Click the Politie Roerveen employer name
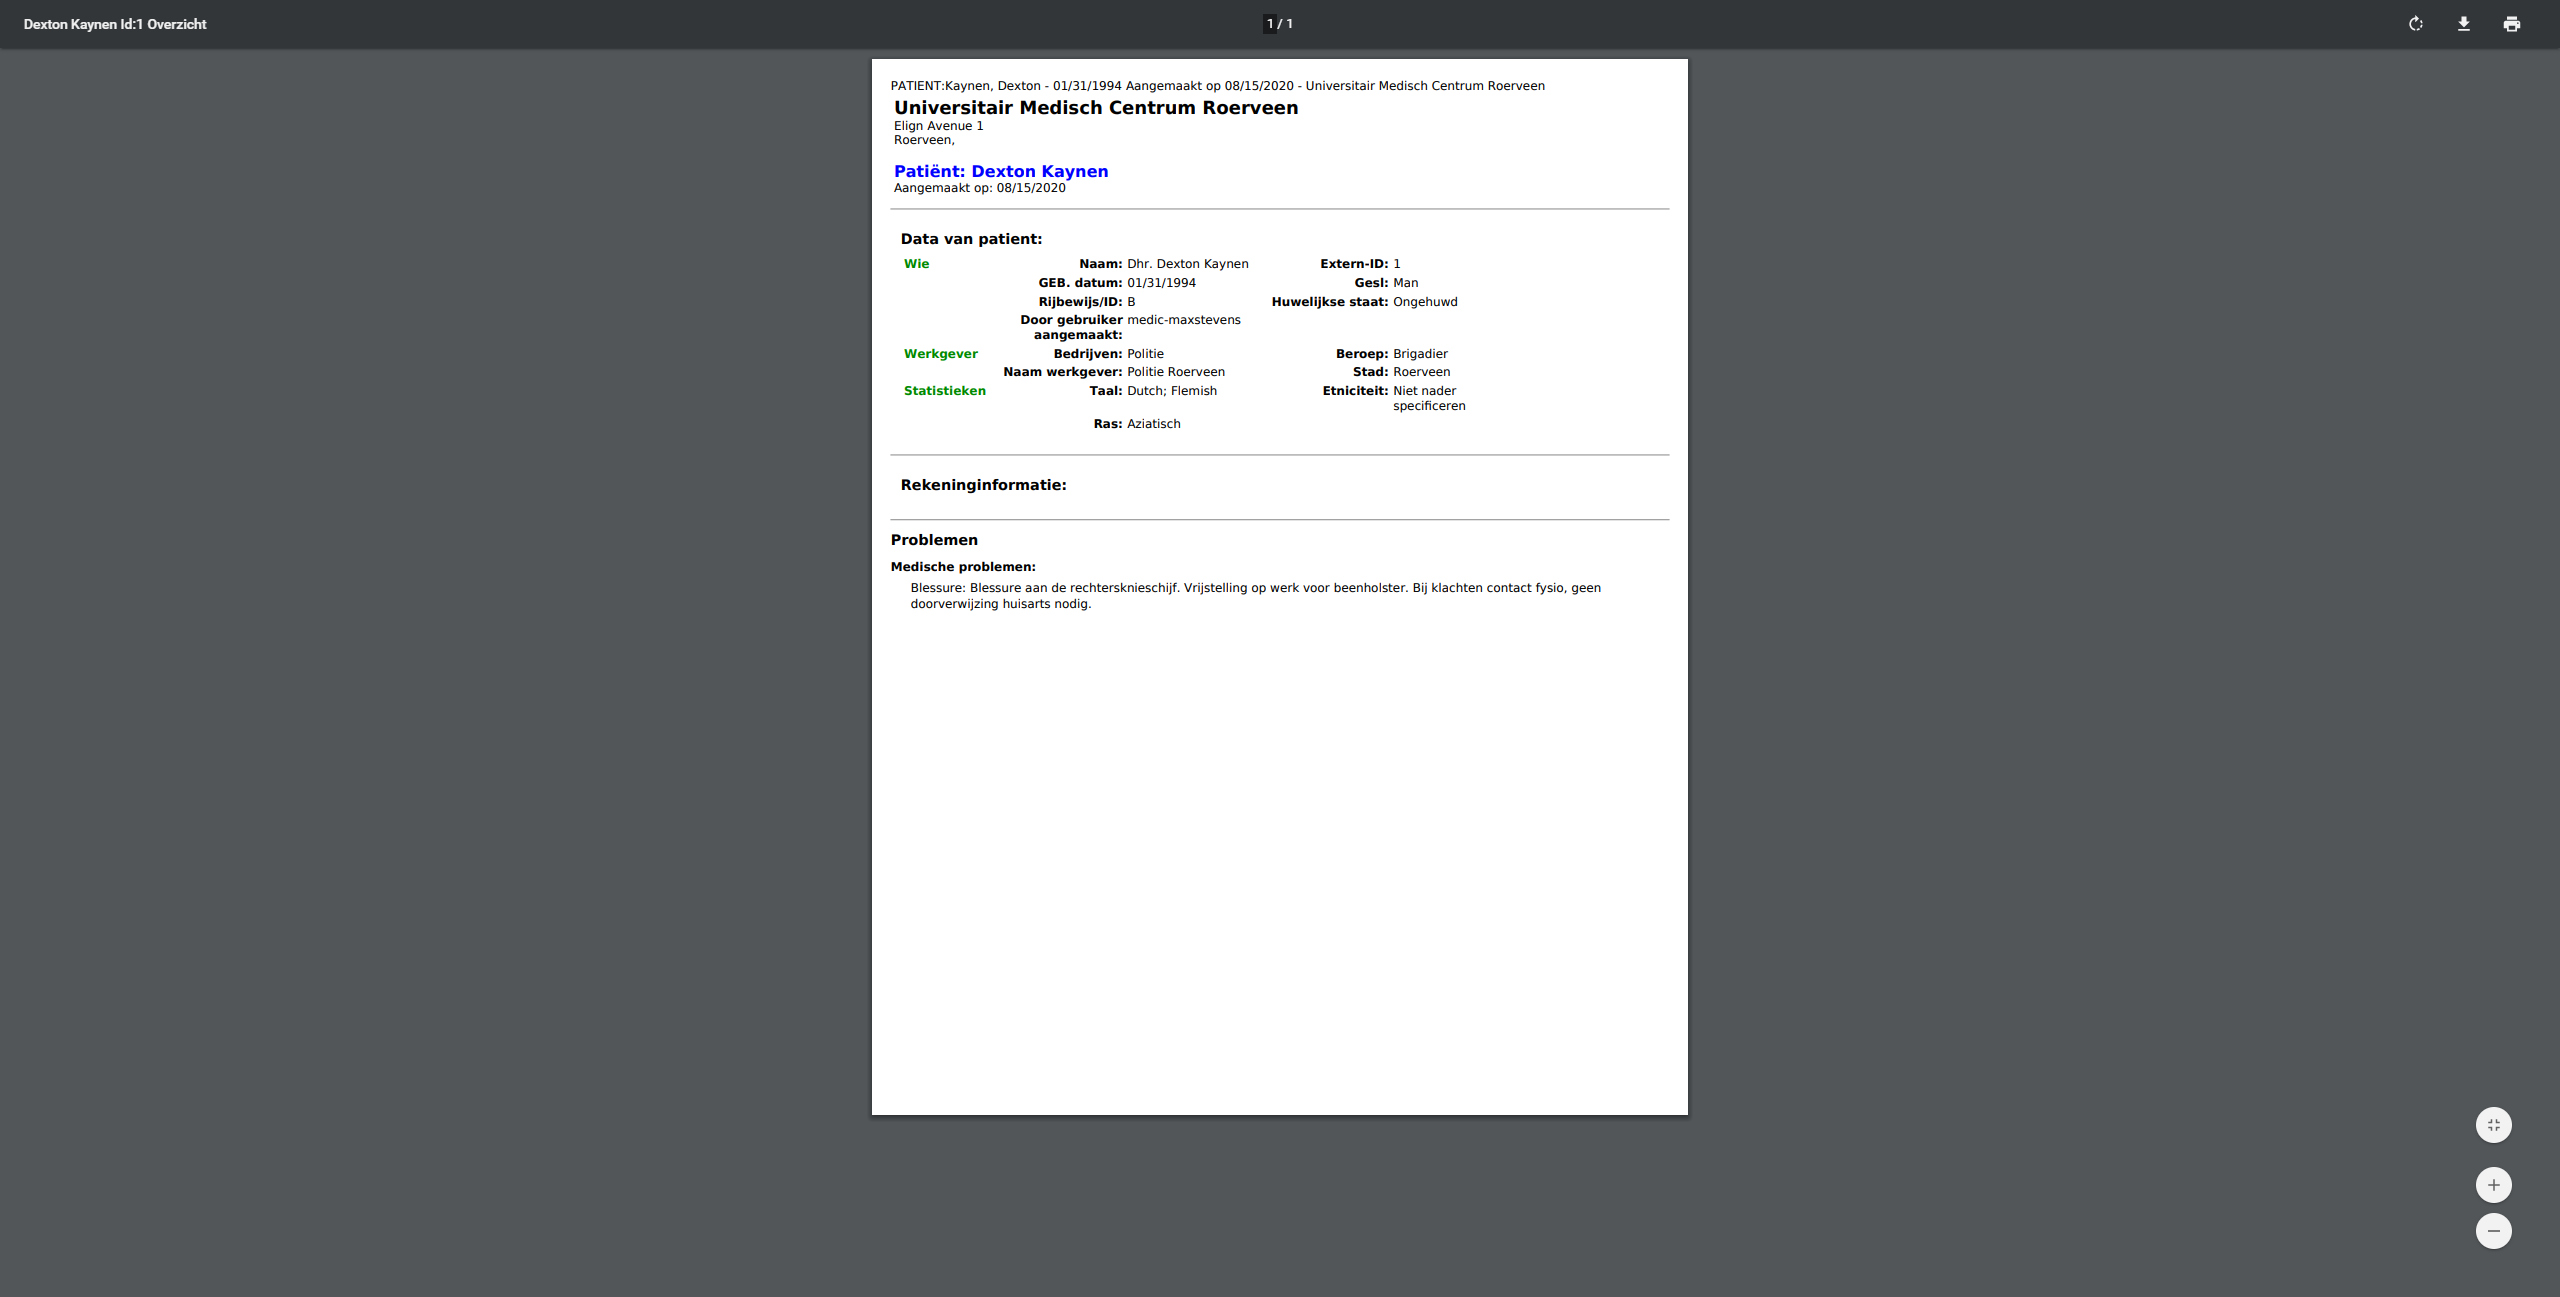The height and width of the screenshot is (1297, 2560). [x=1175, y=372]
